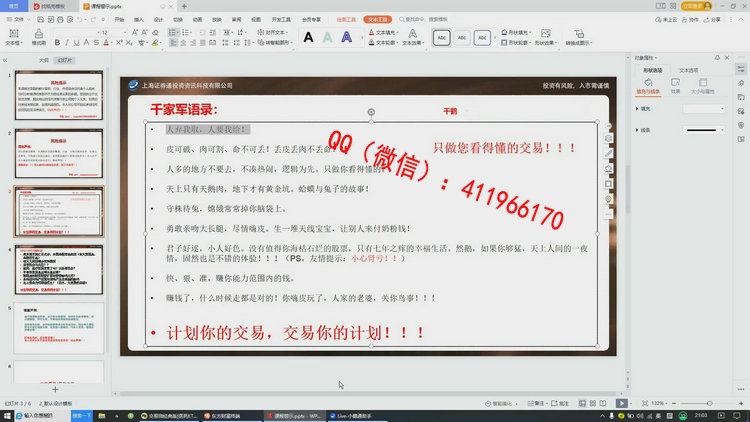The height and width of the screenshot is (422, 750).
Task: Switch to normal view in status bar
Action: click(x=582, y=403)
